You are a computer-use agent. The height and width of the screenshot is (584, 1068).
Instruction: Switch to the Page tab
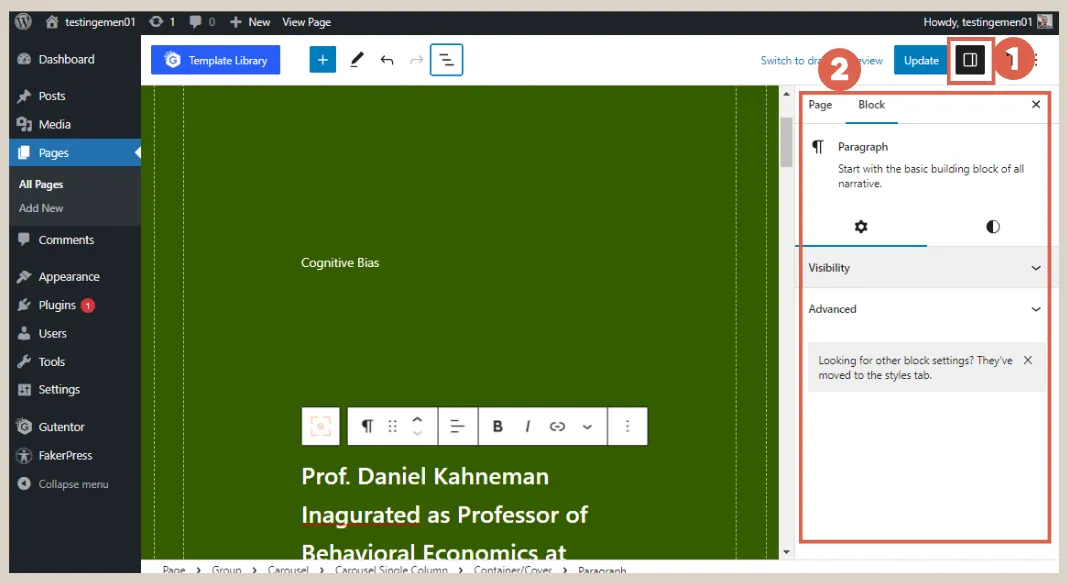[x=820, y=105]
